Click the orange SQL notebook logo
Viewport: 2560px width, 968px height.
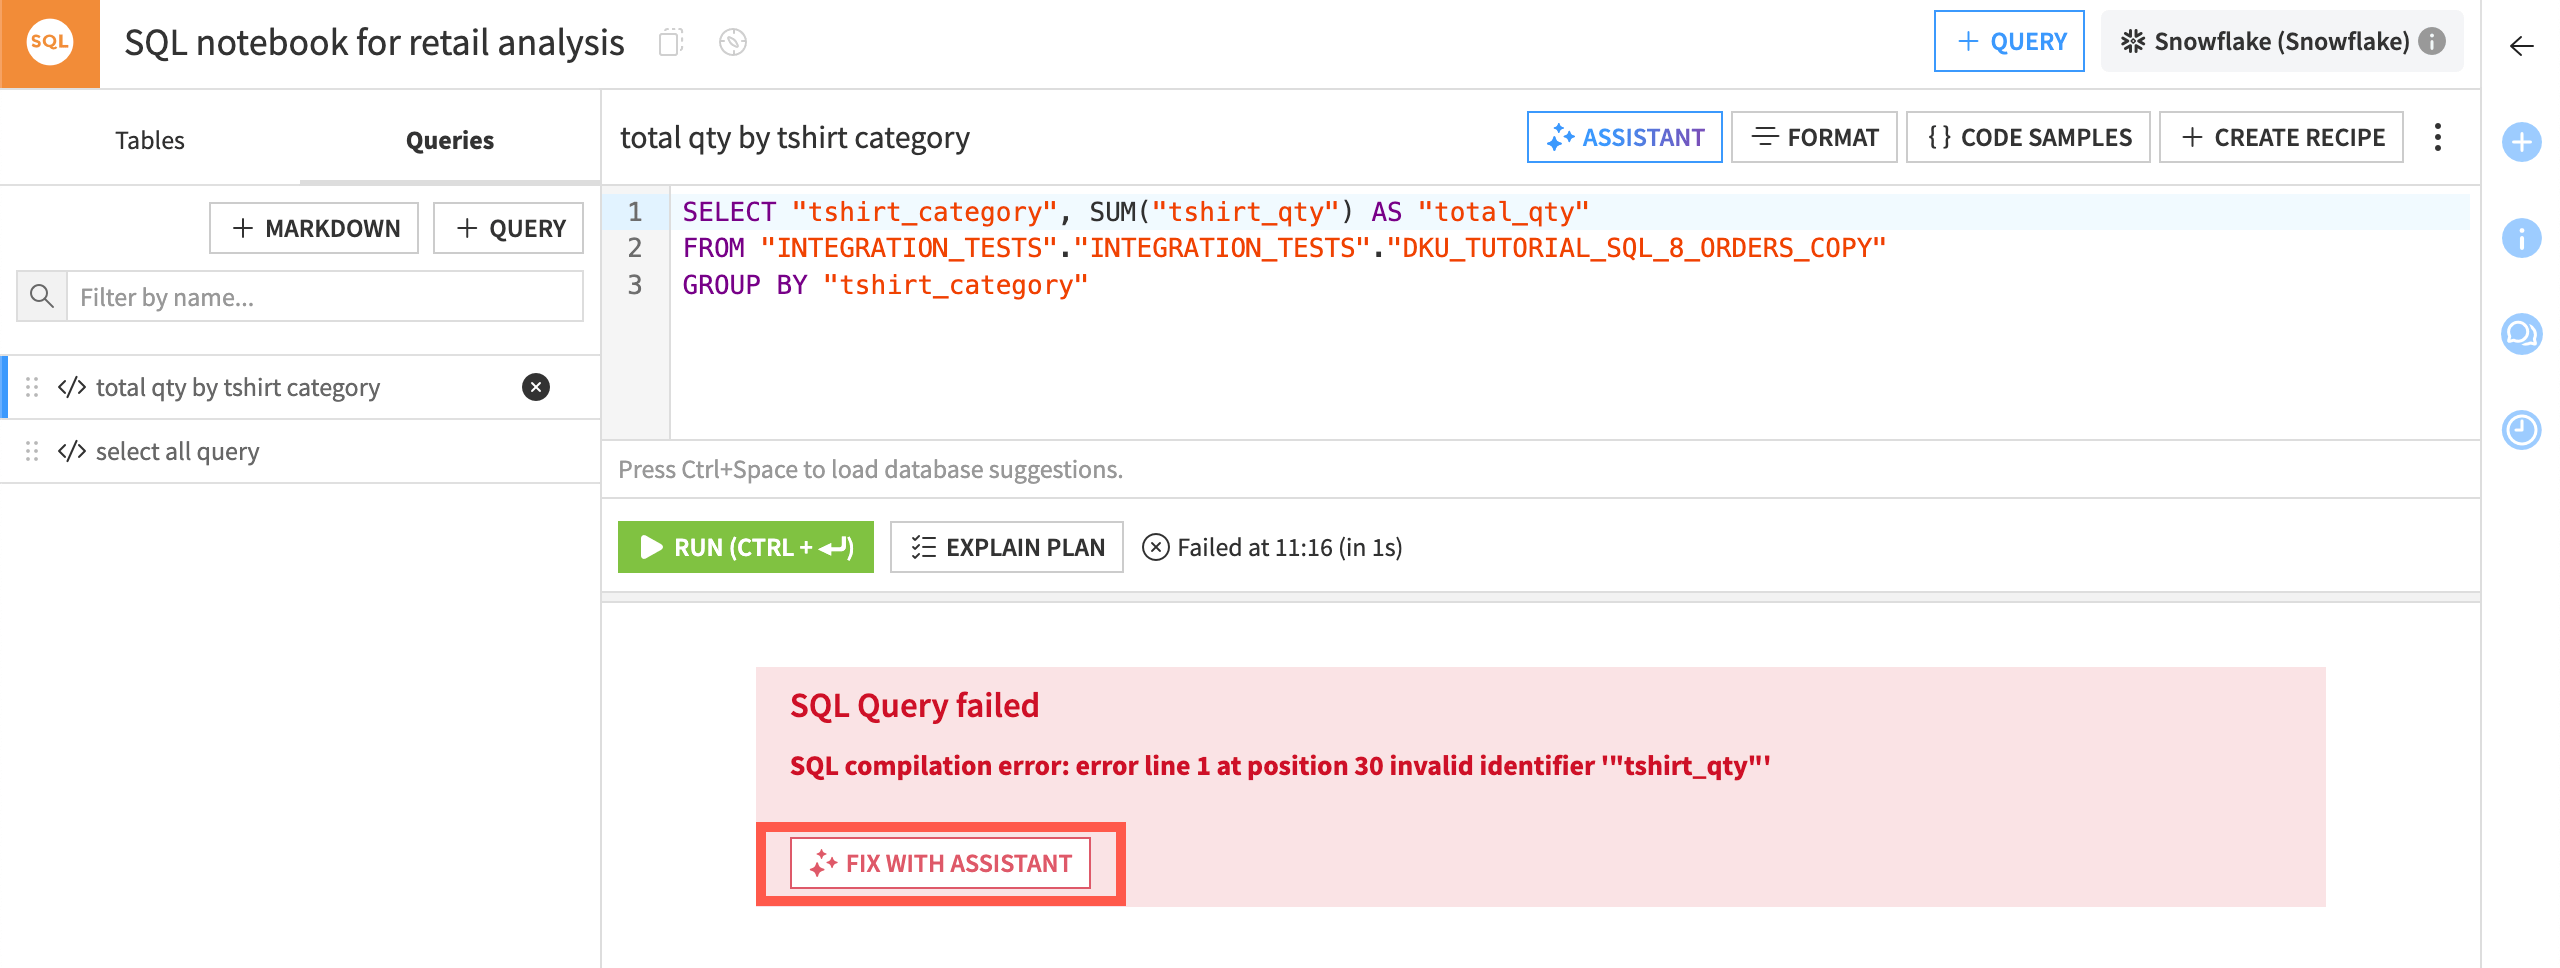point(50,42)
